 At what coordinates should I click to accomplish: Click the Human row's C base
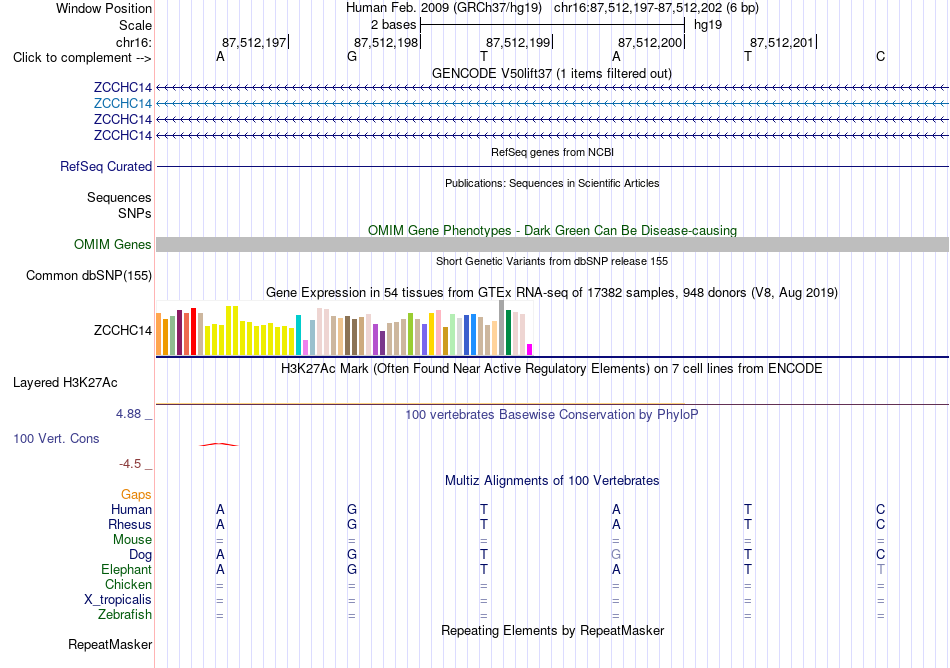[x=880, y=509]
